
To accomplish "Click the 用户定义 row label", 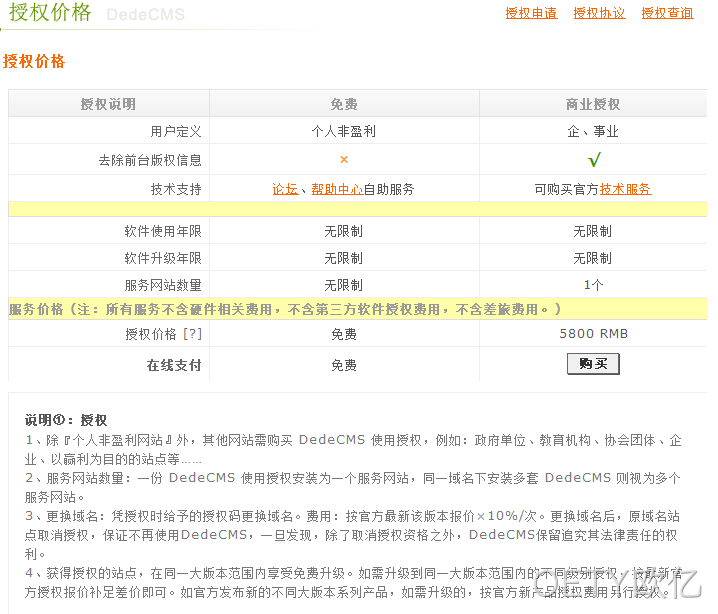I will pyautogui.click(x=176, y=132).
